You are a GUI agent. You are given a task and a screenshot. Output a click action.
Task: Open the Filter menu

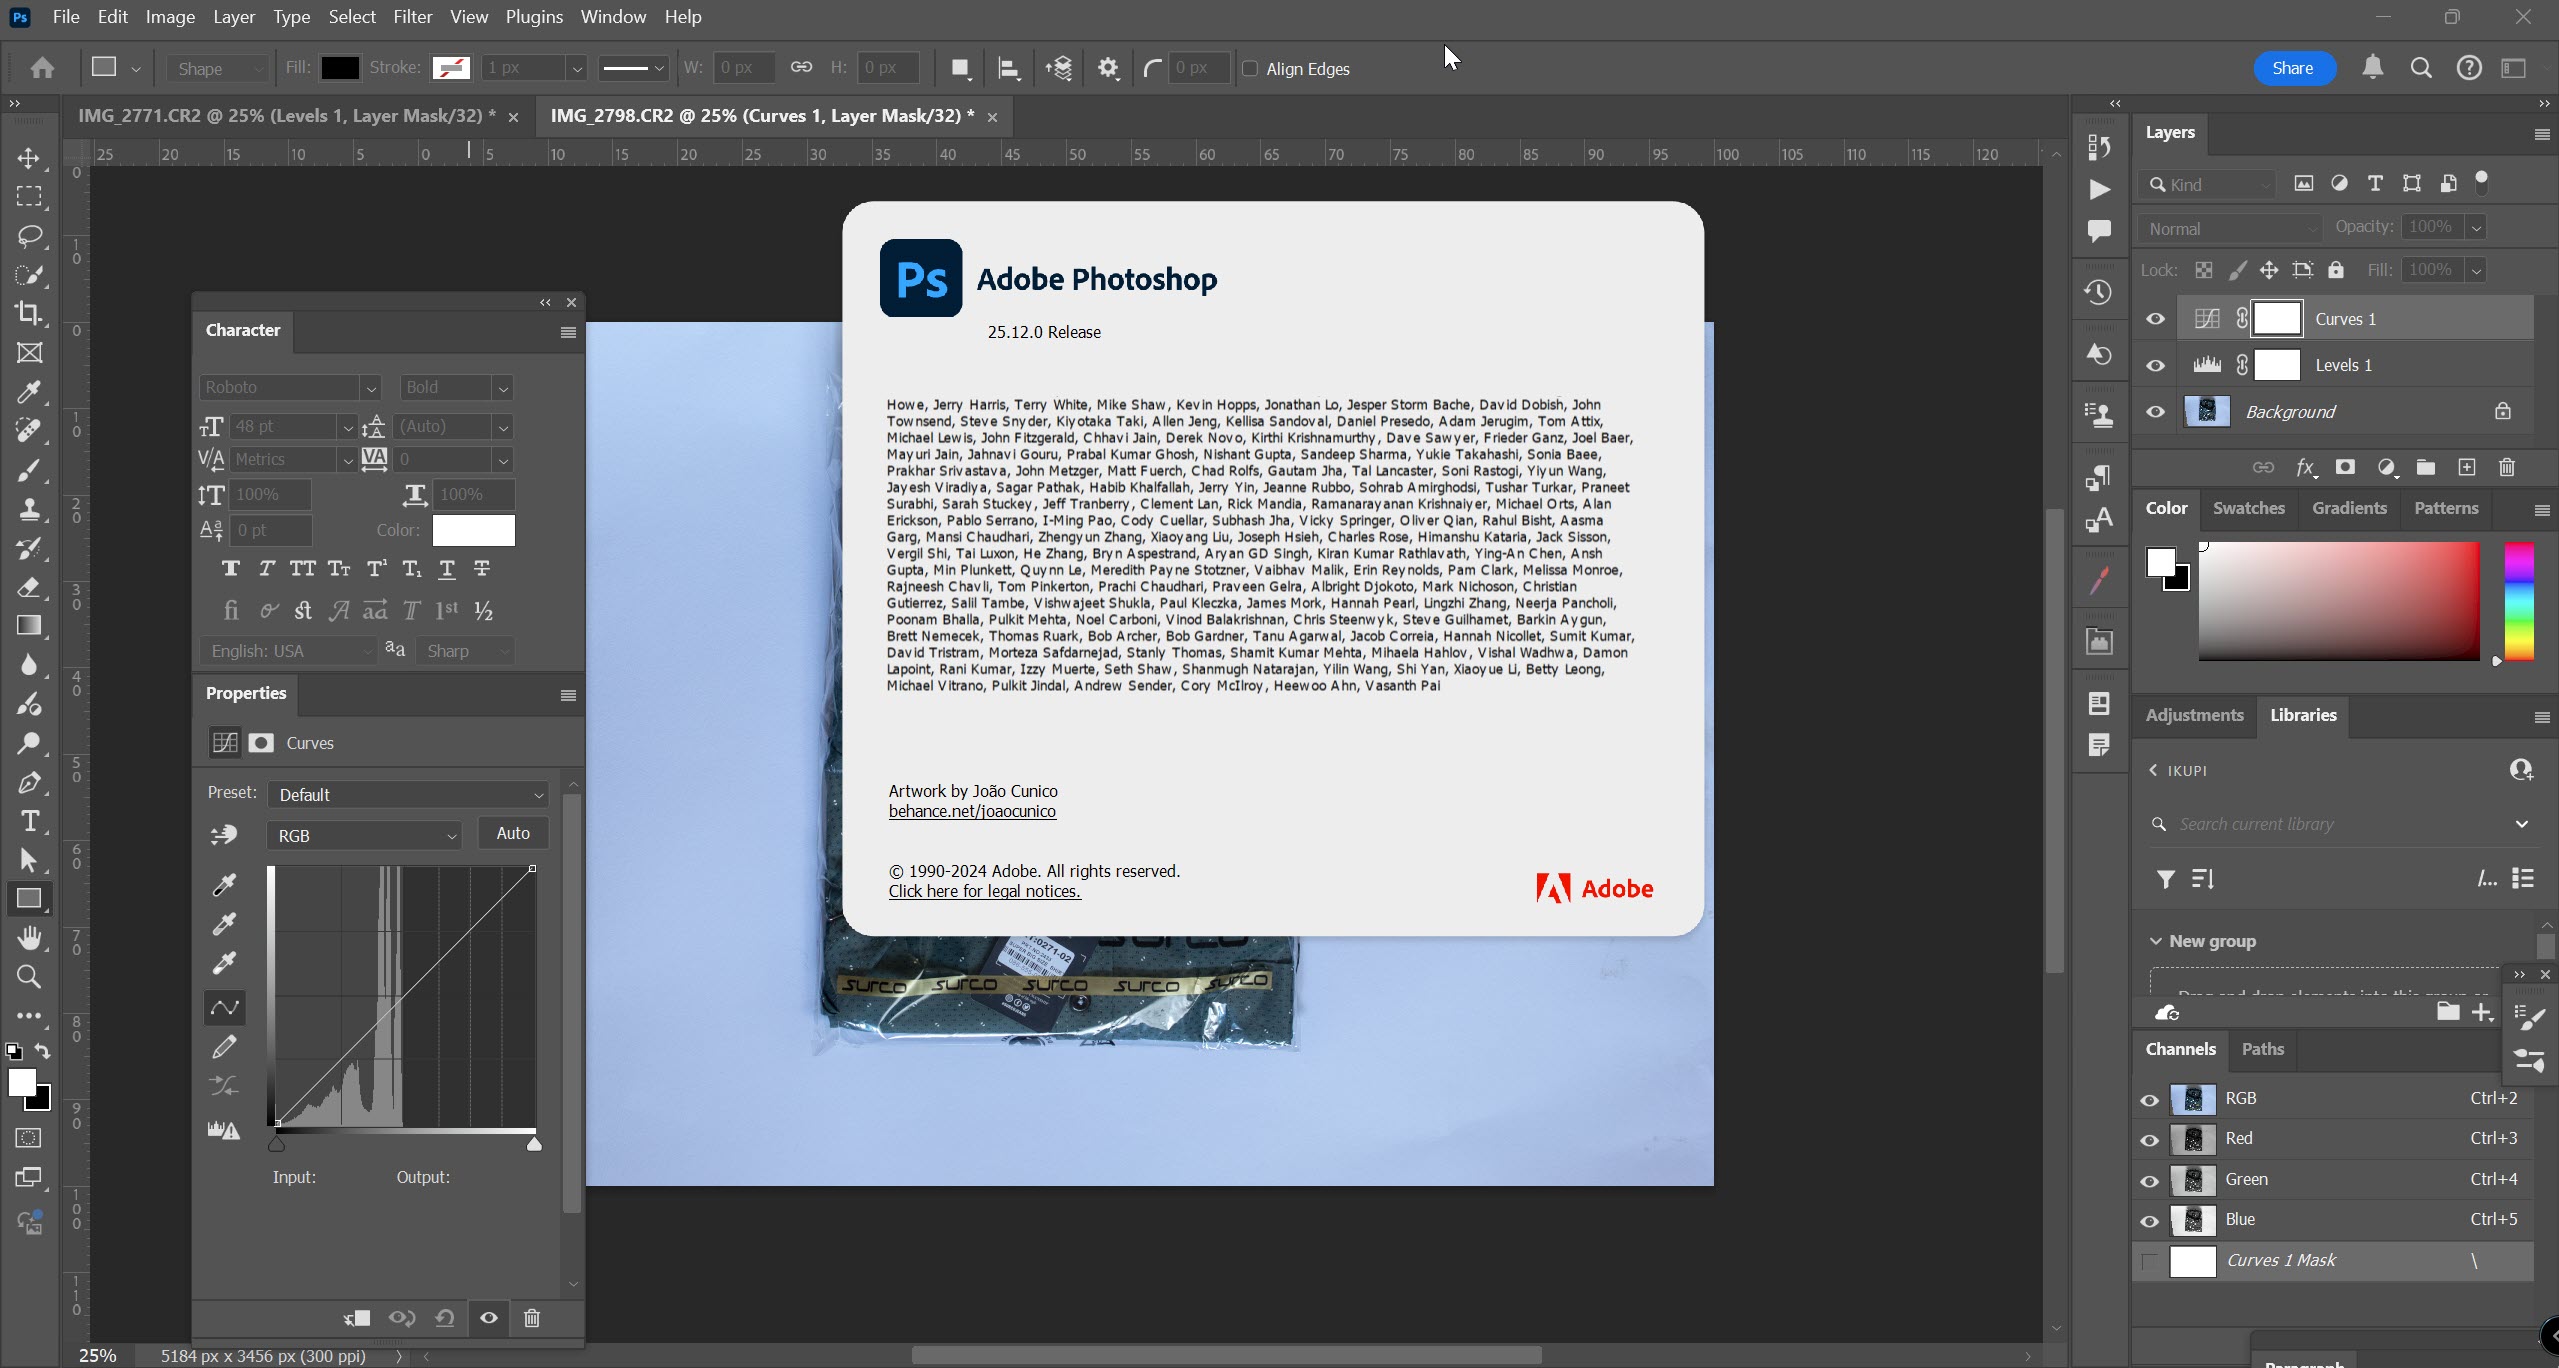[x=411, y=16]
